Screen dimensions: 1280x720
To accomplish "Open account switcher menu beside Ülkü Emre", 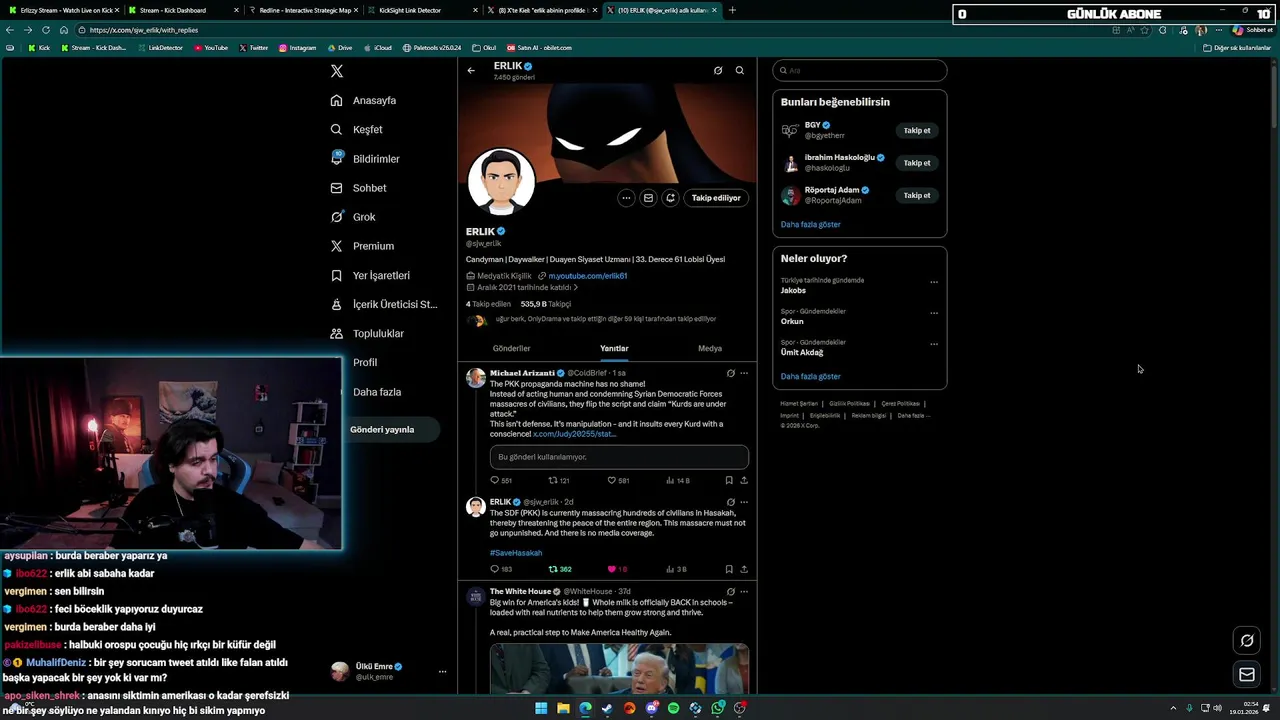I will (x=442, y=671).
